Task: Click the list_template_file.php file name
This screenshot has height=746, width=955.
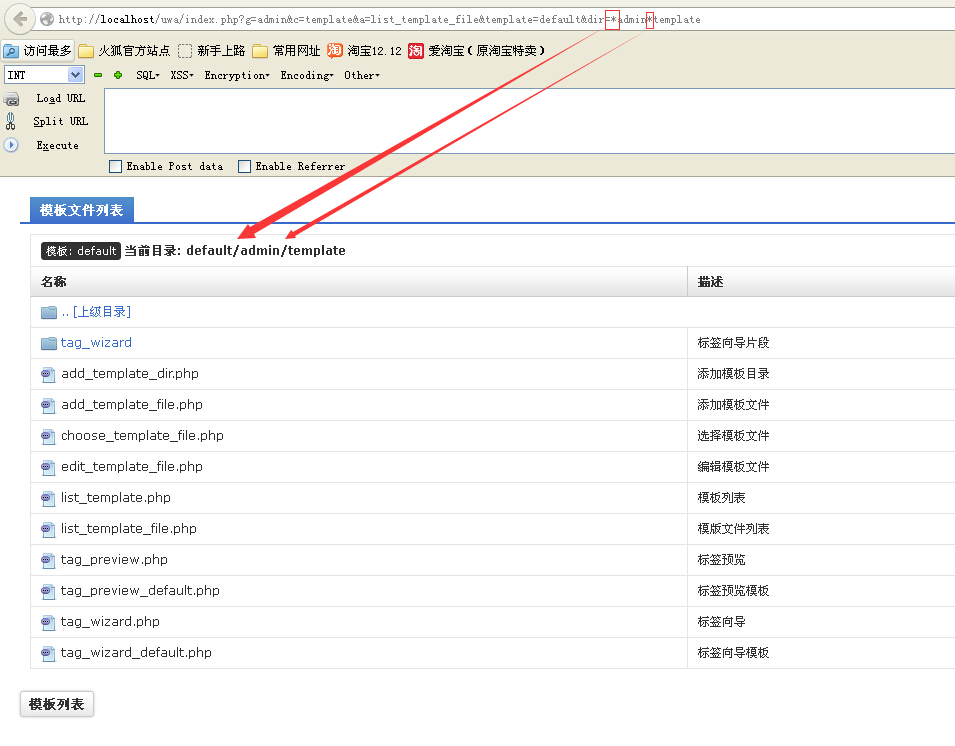Action: coord(129,529)
